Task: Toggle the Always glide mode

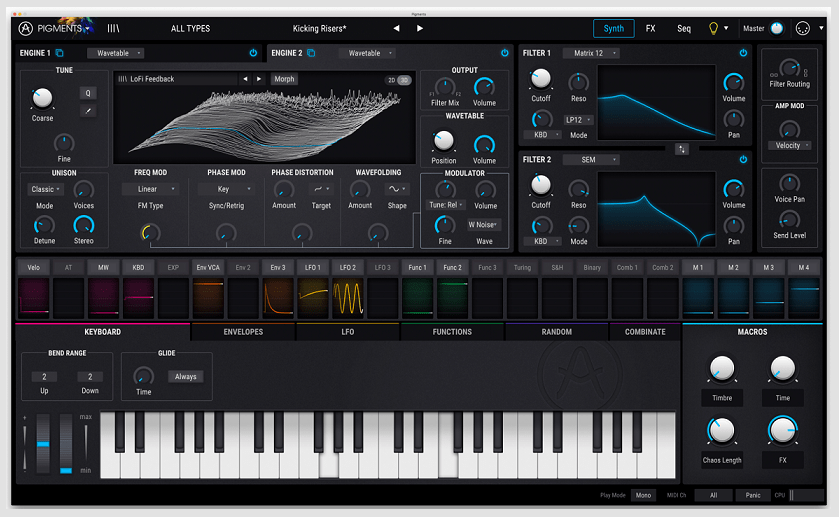Action: [185, 377]
